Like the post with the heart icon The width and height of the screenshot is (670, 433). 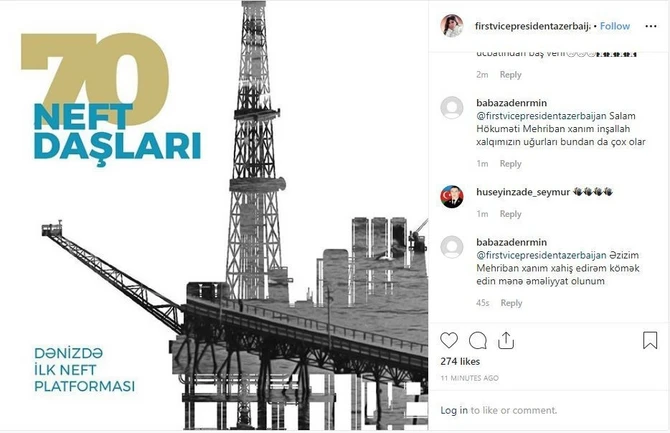tap(449, 341)
